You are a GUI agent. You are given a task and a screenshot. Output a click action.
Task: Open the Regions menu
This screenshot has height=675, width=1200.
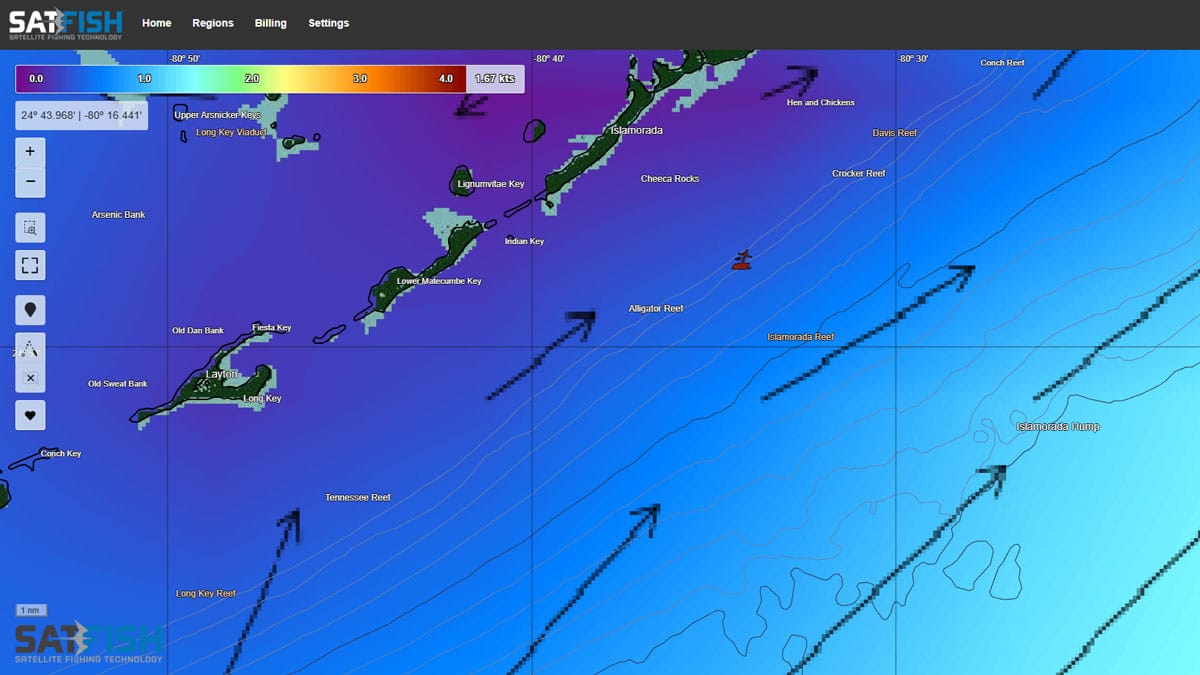(213, 23)
